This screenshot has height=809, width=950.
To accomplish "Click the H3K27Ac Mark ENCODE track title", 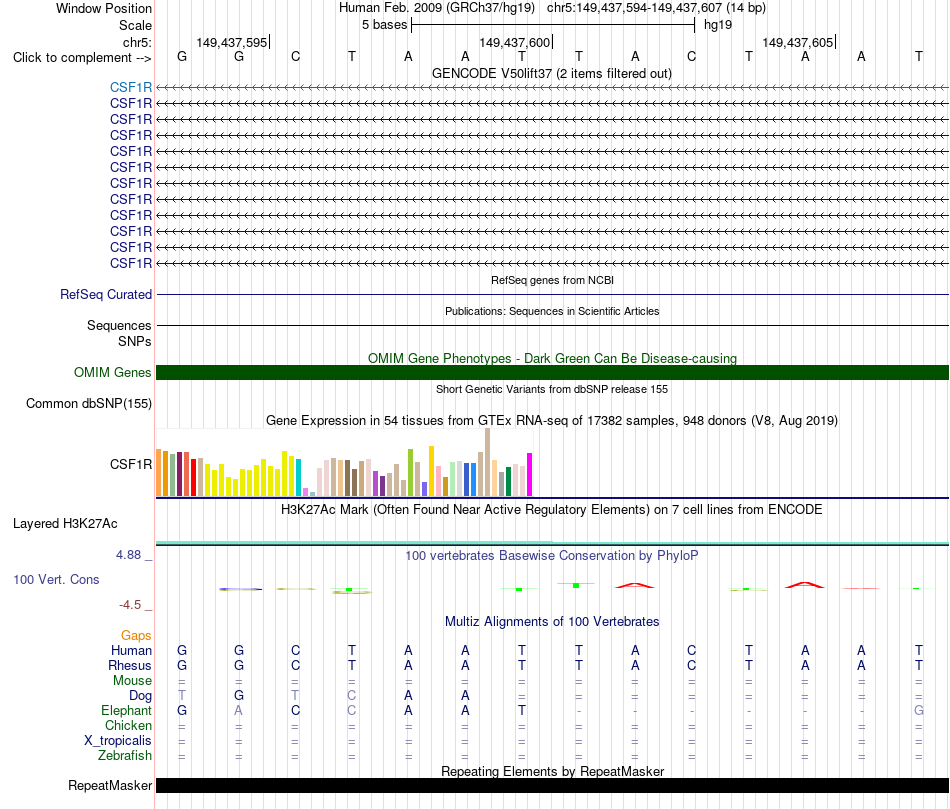I will tap(552, 510).
